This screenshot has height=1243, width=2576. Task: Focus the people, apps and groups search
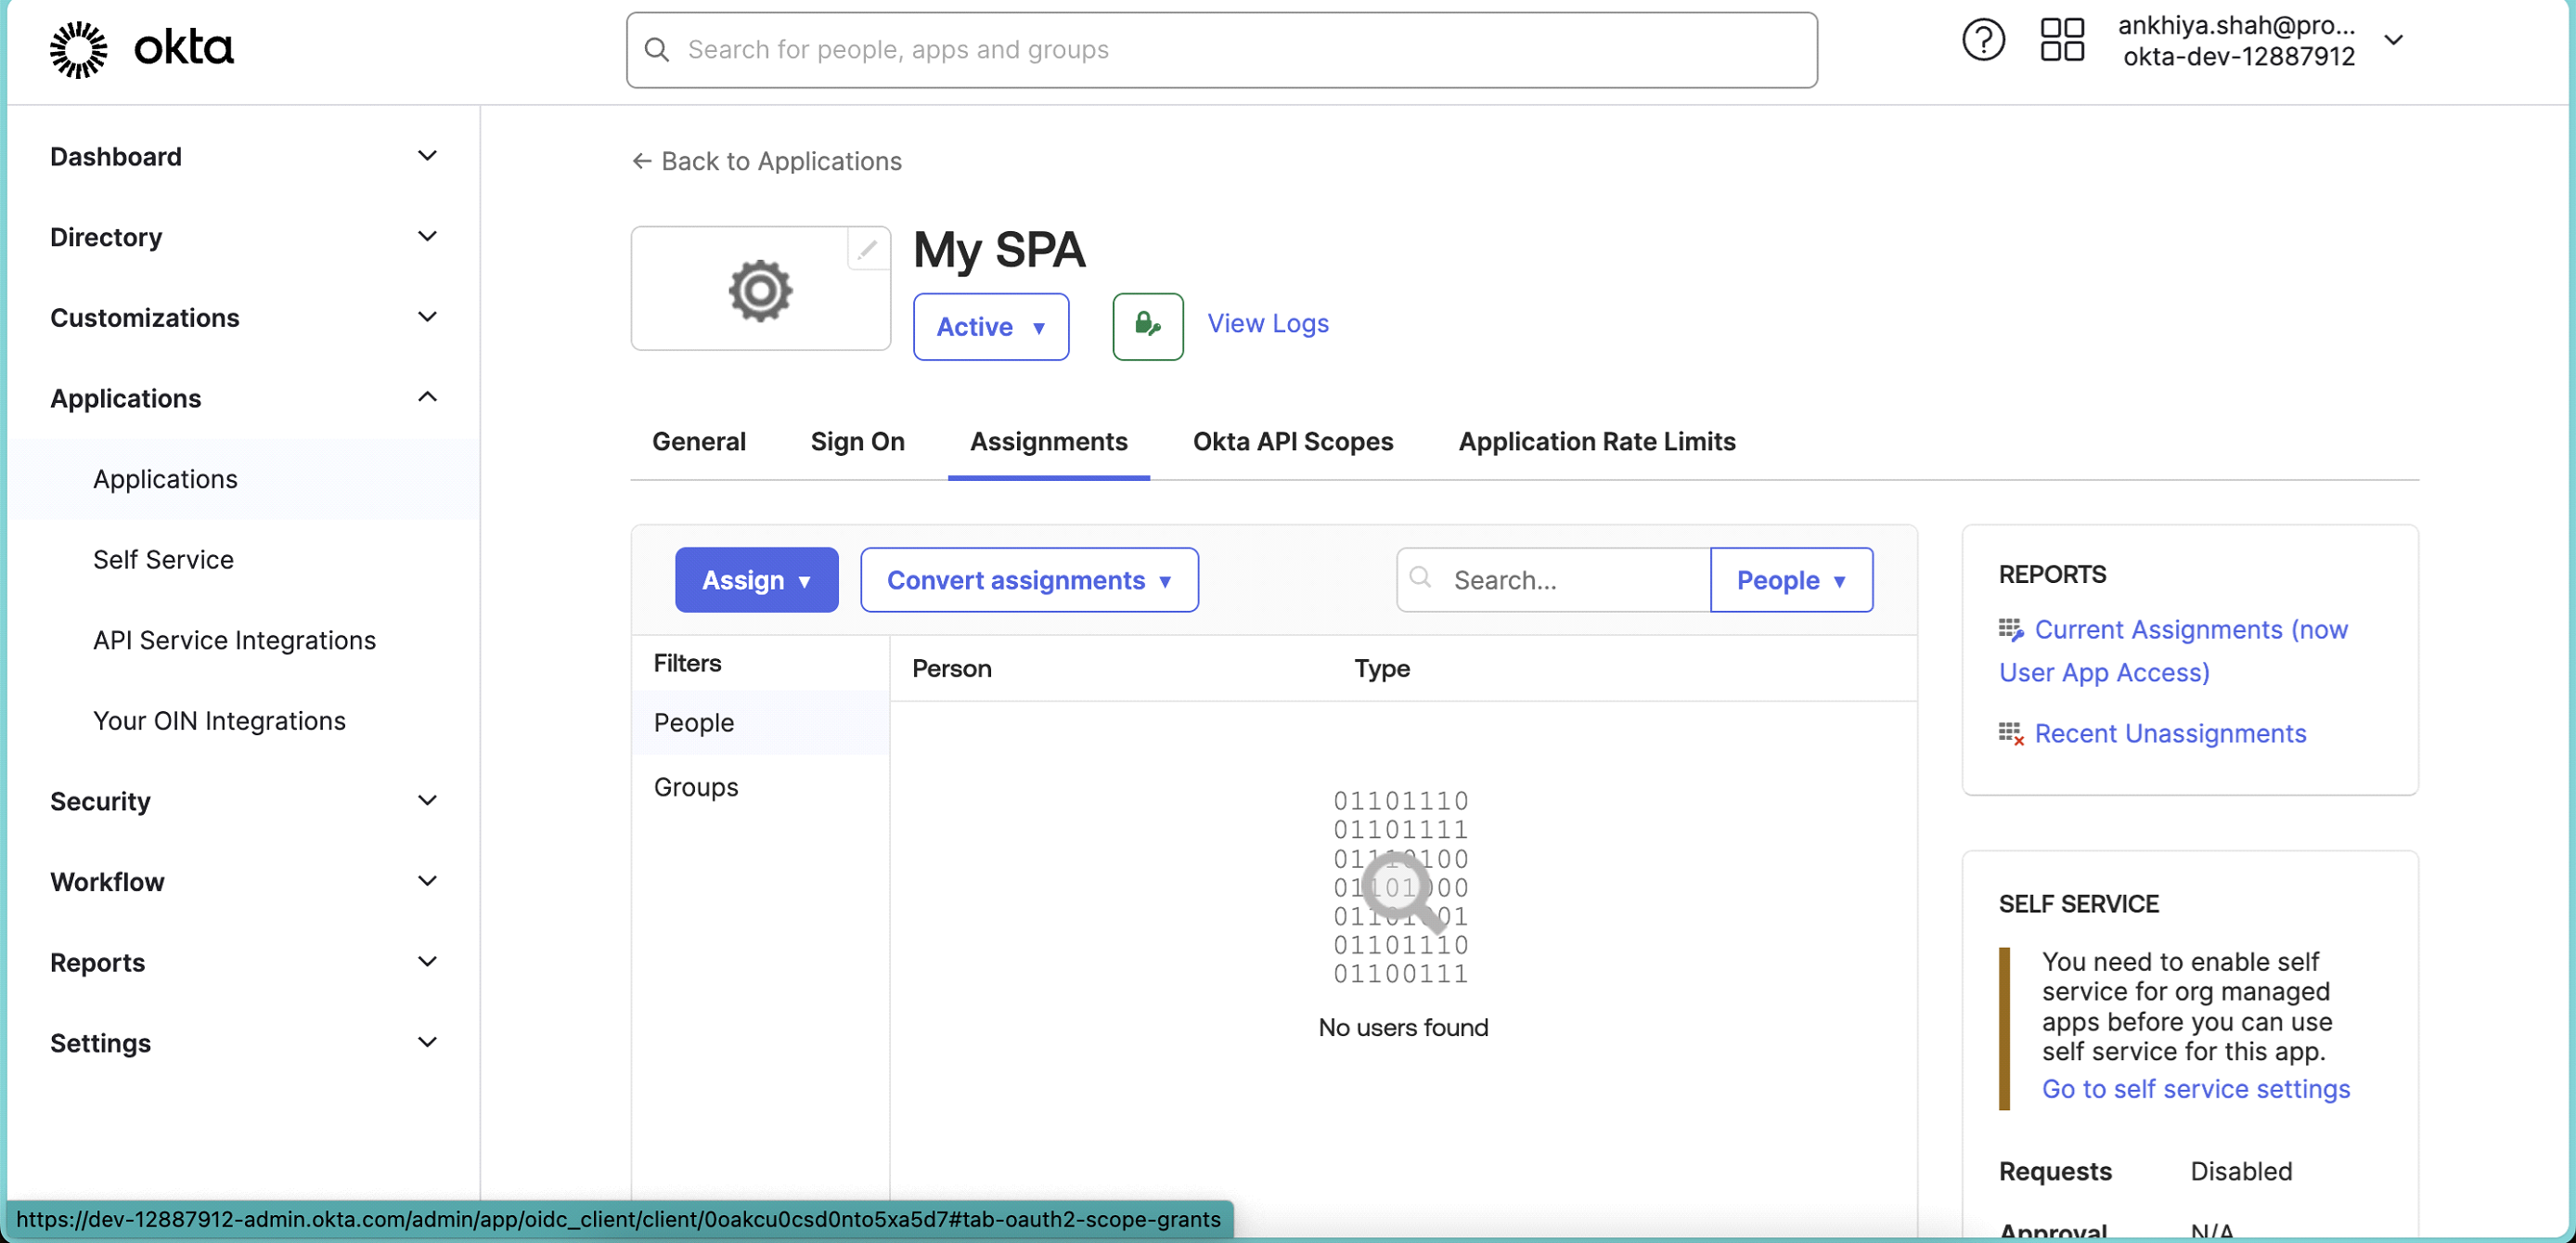[x=1221, y=50]
